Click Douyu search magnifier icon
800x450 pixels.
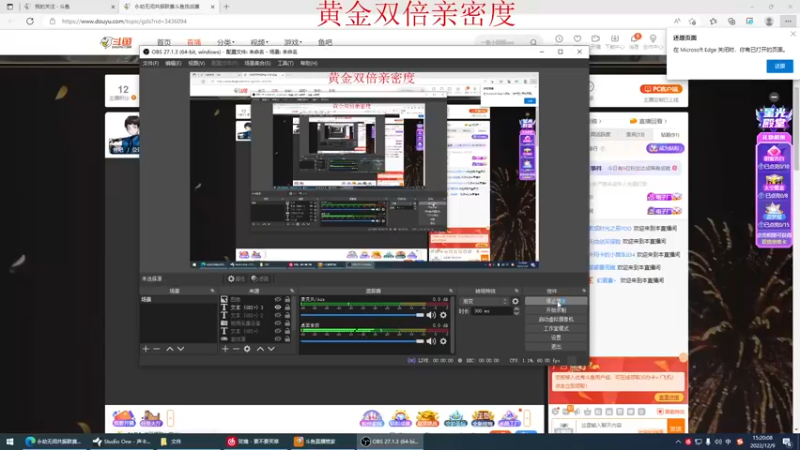533,42
